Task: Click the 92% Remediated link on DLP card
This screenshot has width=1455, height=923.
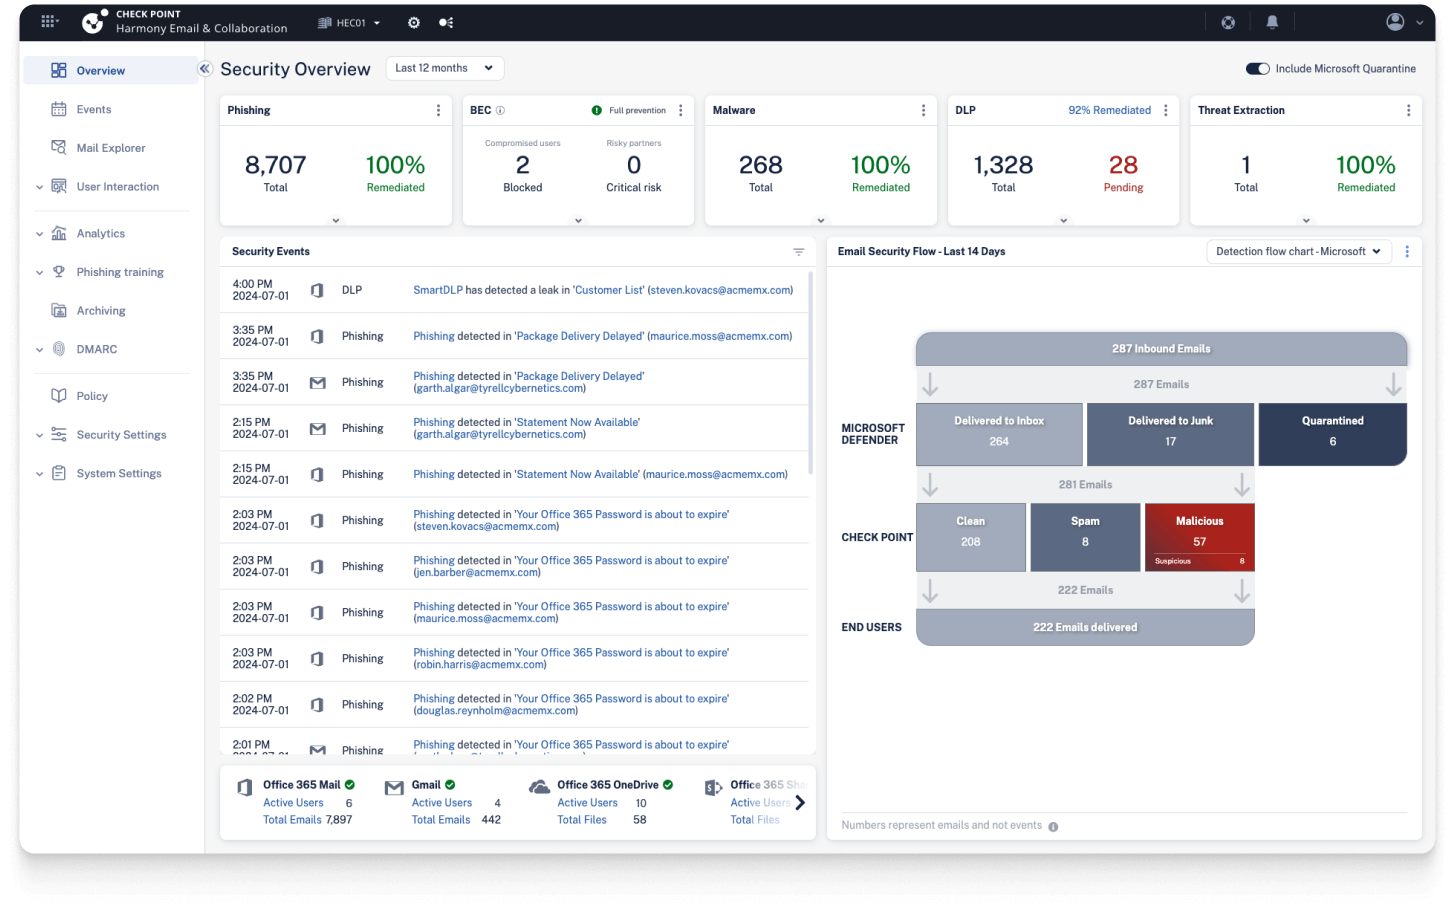Action: pos(1109,110)
